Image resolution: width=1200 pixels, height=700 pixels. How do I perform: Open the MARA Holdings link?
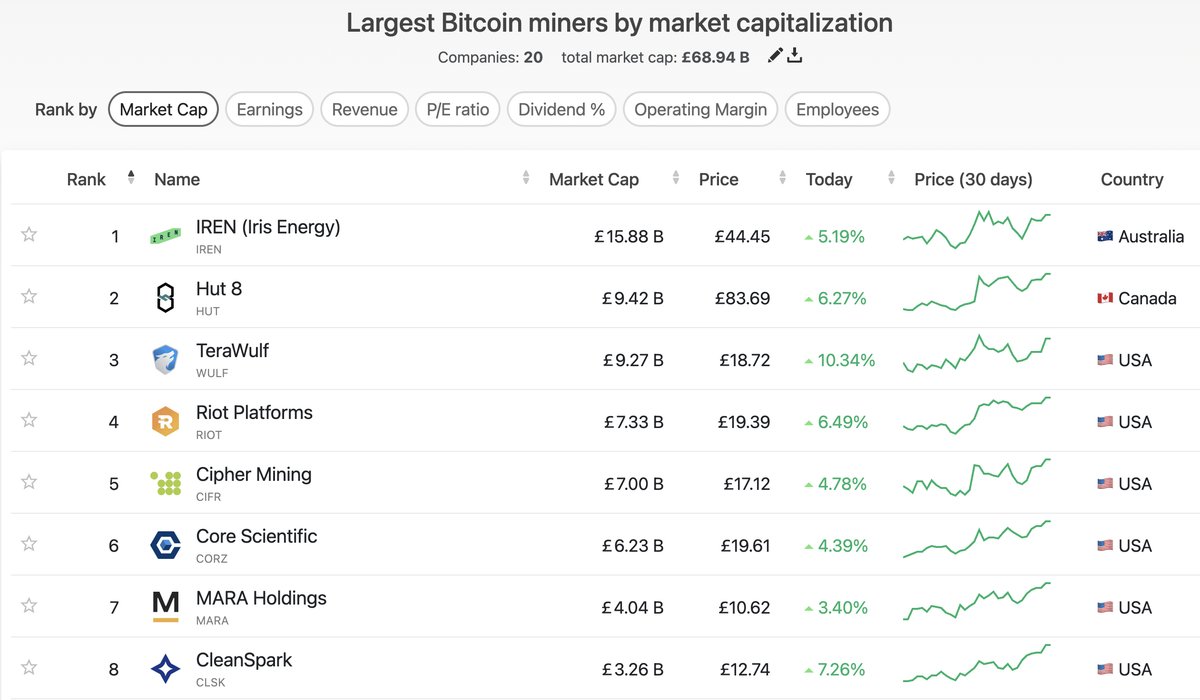coord(261,598)
